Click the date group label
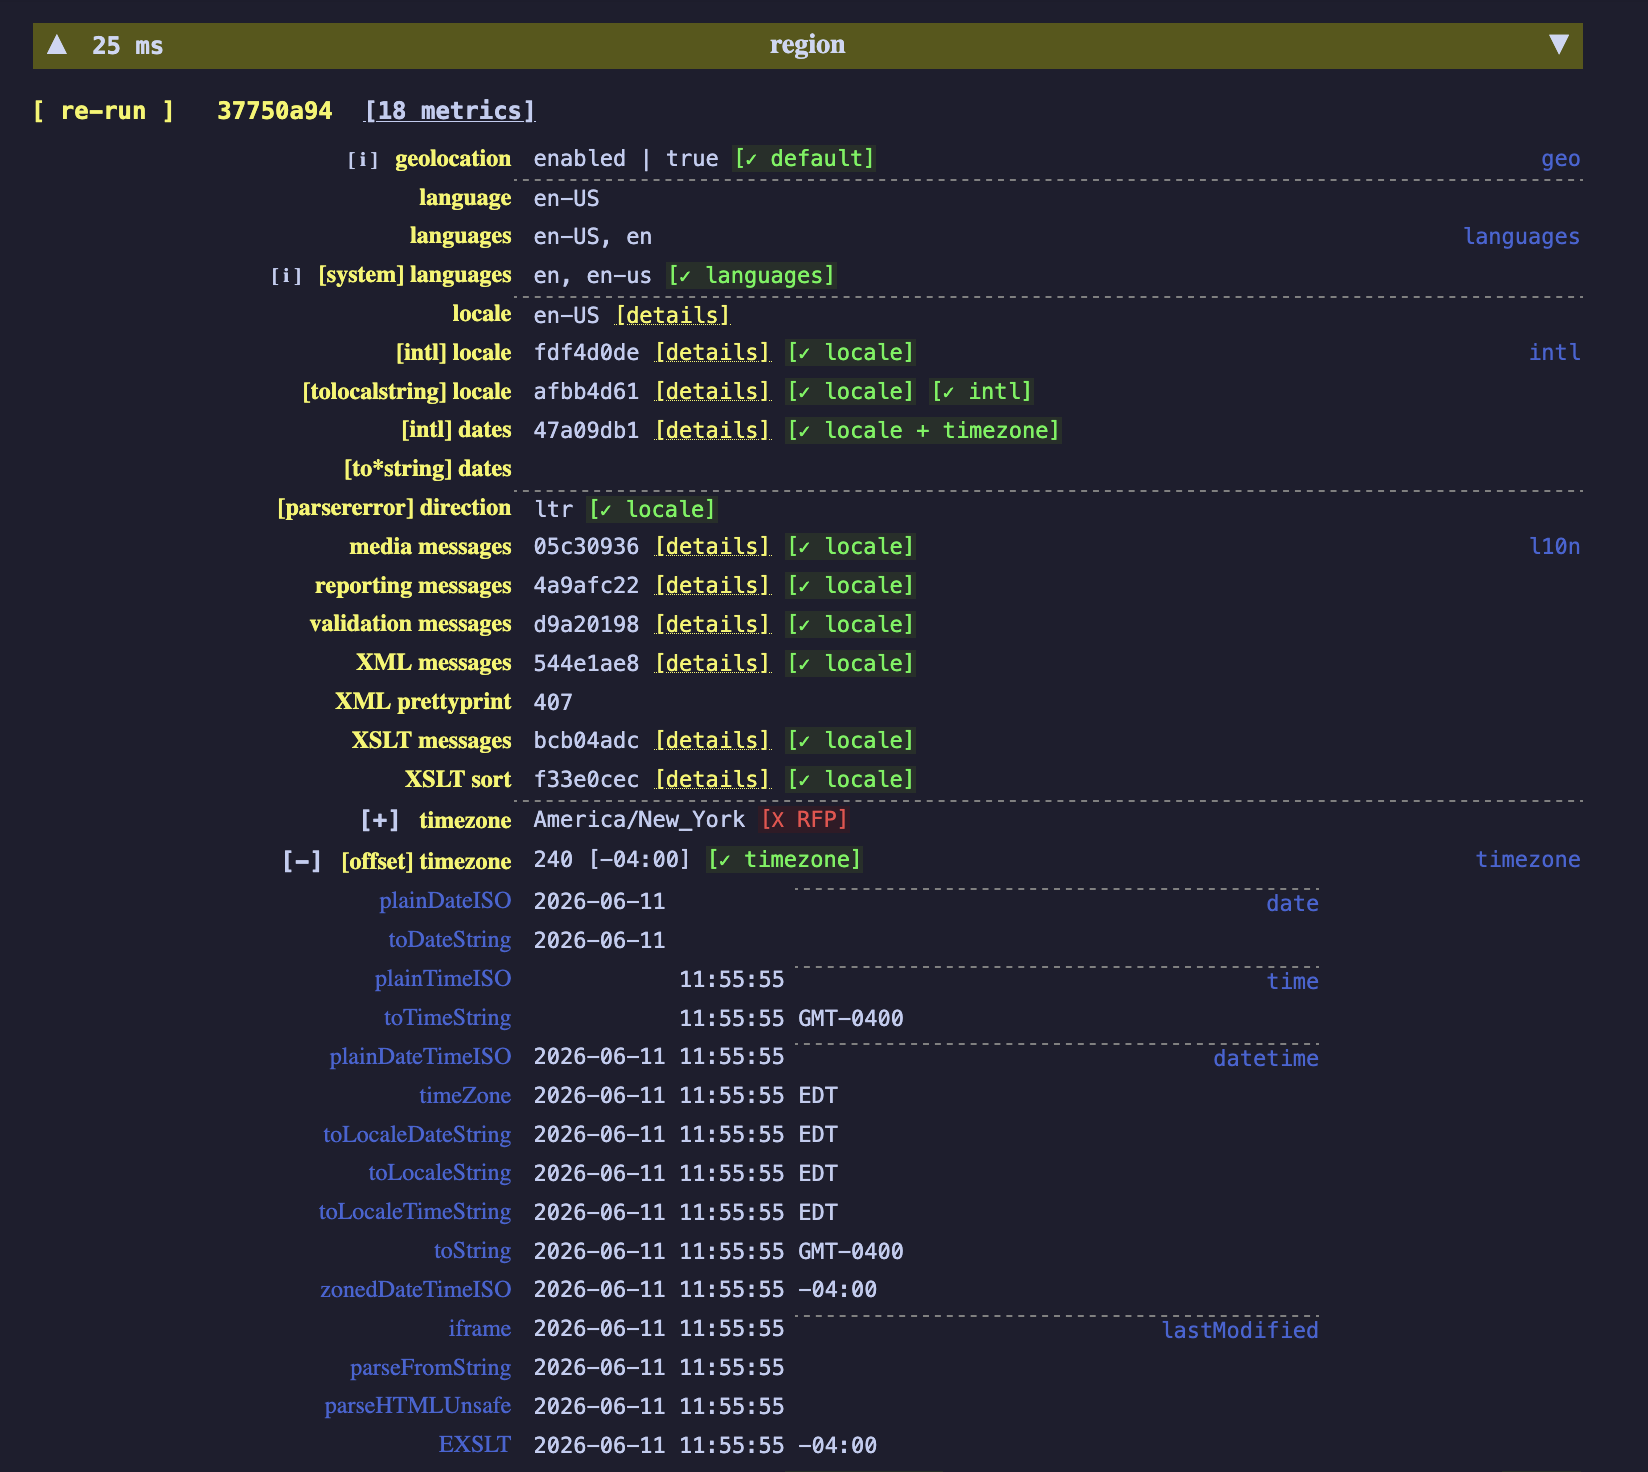This screenshot has width=1648, height=1472. [1292, 904]
